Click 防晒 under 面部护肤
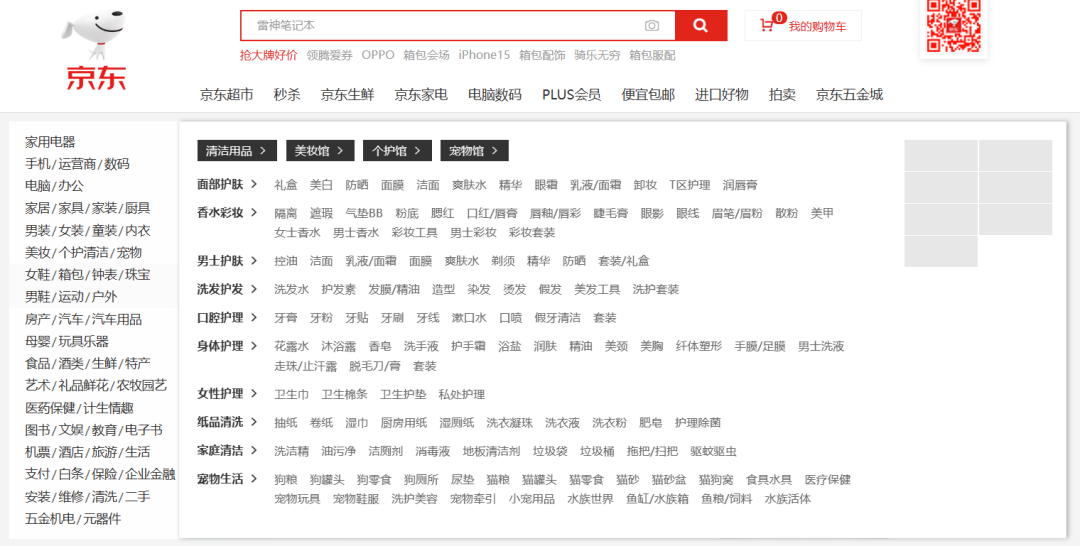The image size is (1080, 546). 357,185
